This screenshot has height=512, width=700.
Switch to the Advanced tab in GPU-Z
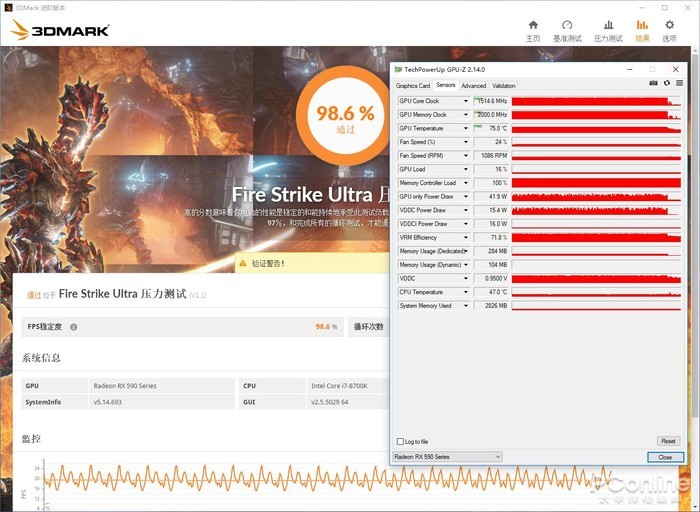(473, 86)
